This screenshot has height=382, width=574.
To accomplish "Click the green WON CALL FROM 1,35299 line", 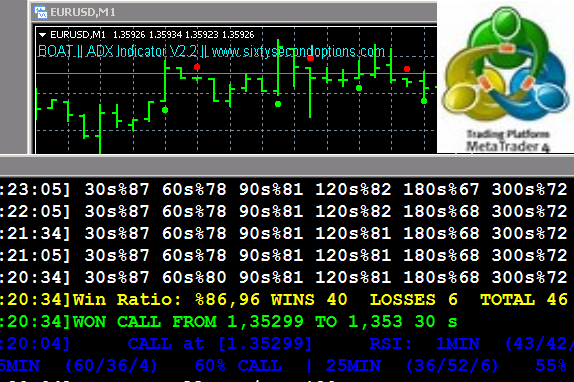I will click(x=229, y=322).
